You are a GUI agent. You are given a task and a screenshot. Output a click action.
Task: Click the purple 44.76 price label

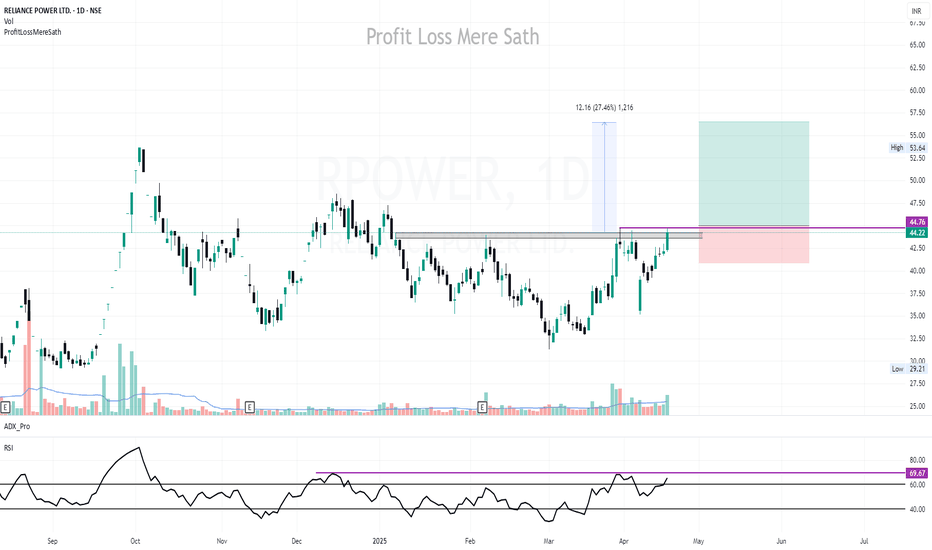pos(917,222)
